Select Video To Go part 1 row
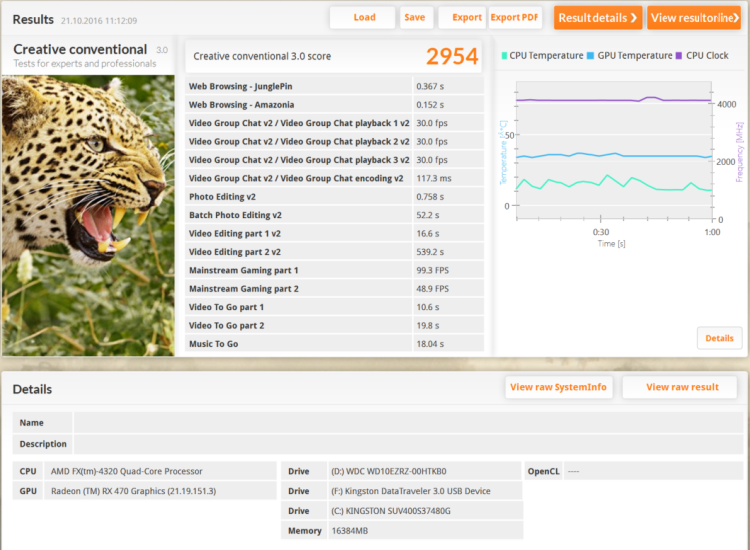The image size is (750, 550). [334, 307]
